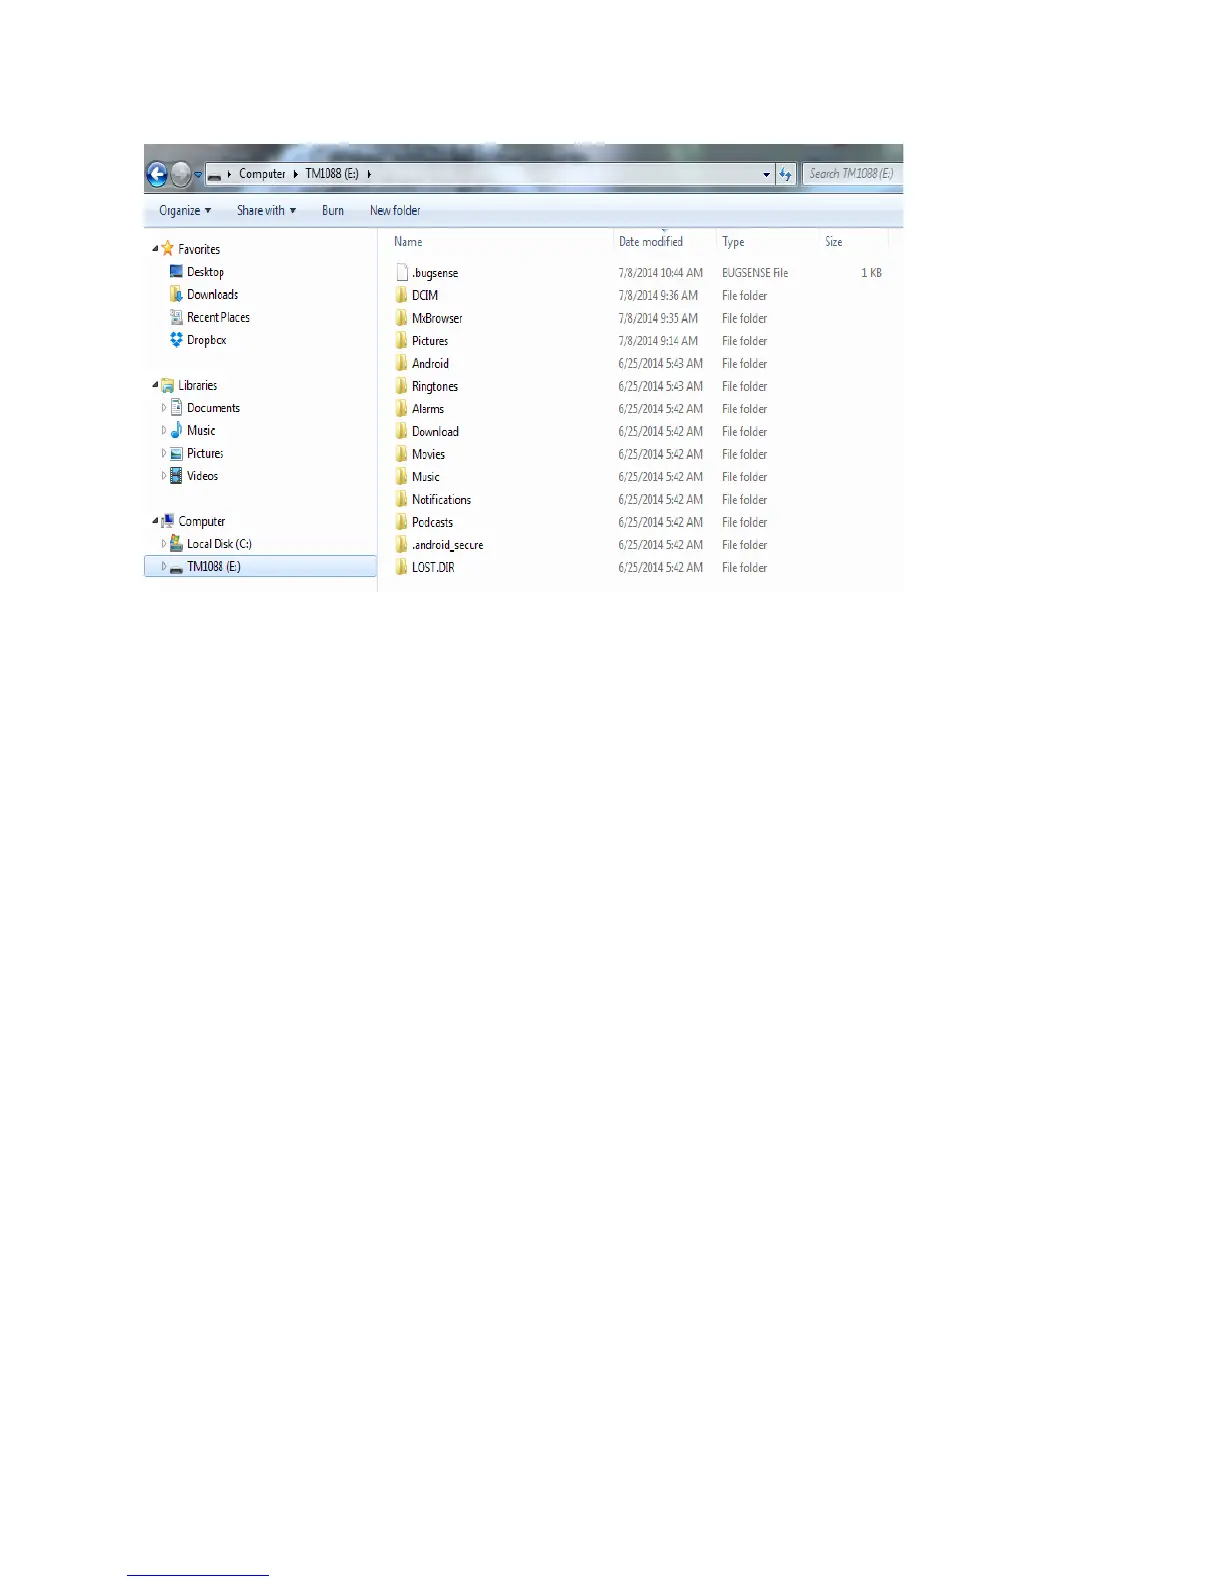
Task: Click the Documents library label
Action: click(x=213, y=408)
